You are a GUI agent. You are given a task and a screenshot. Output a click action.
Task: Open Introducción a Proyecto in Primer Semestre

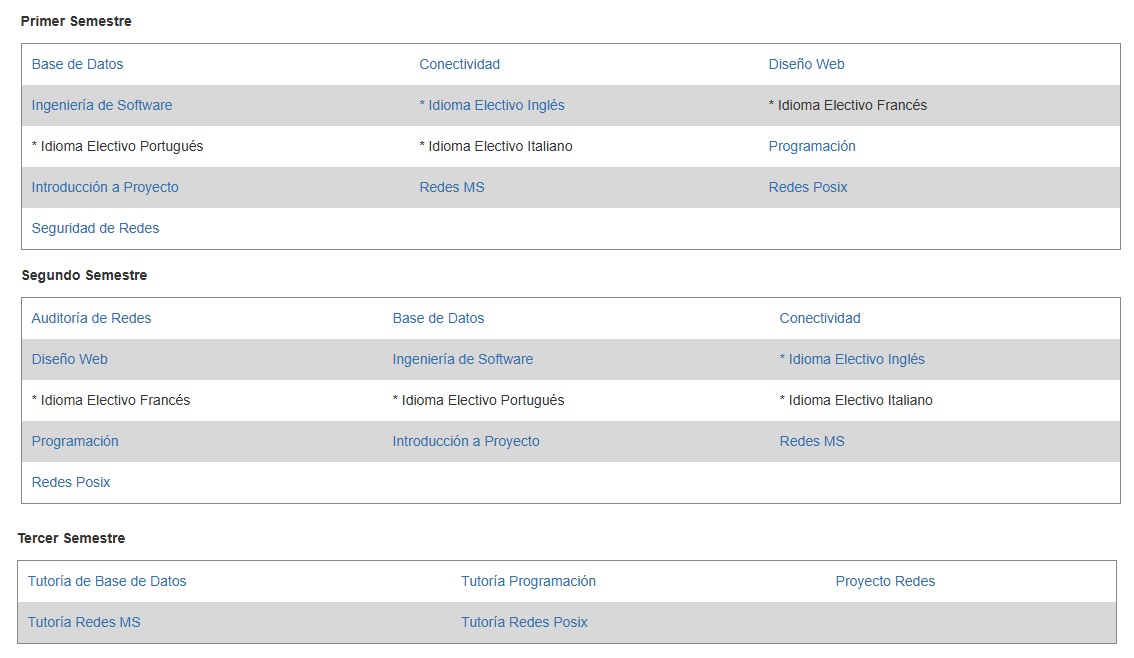tap(105, 187)
